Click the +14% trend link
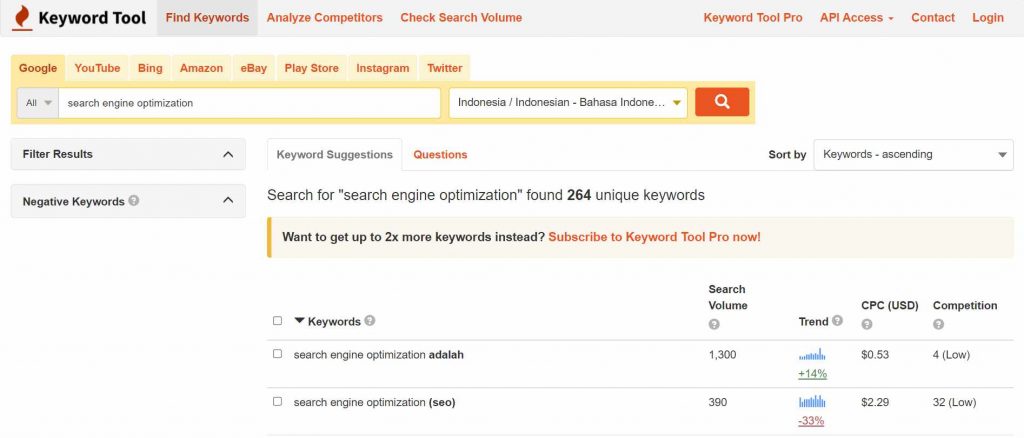This screenshot has width=1024, height=438. click(x=812, y=374)
